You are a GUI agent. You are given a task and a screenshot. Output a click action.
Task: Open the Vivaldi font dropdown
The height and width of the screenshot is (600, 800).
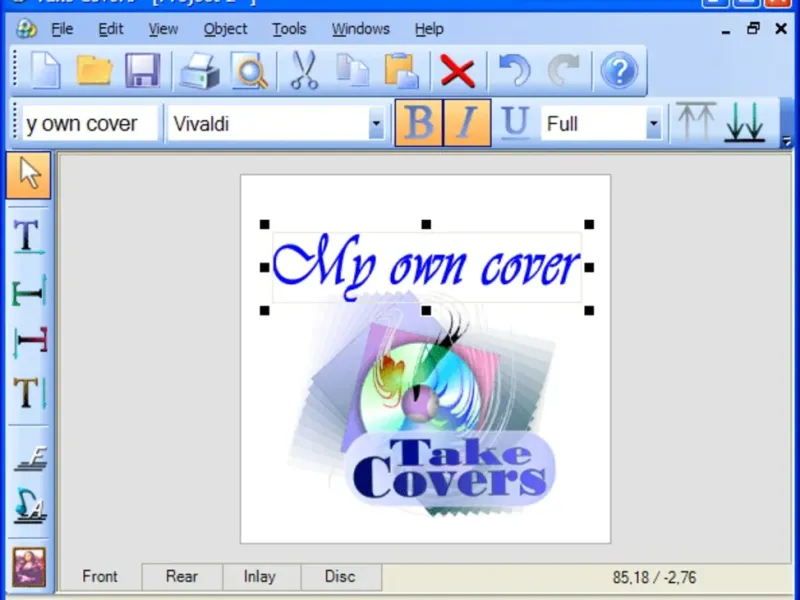(376, 123)
